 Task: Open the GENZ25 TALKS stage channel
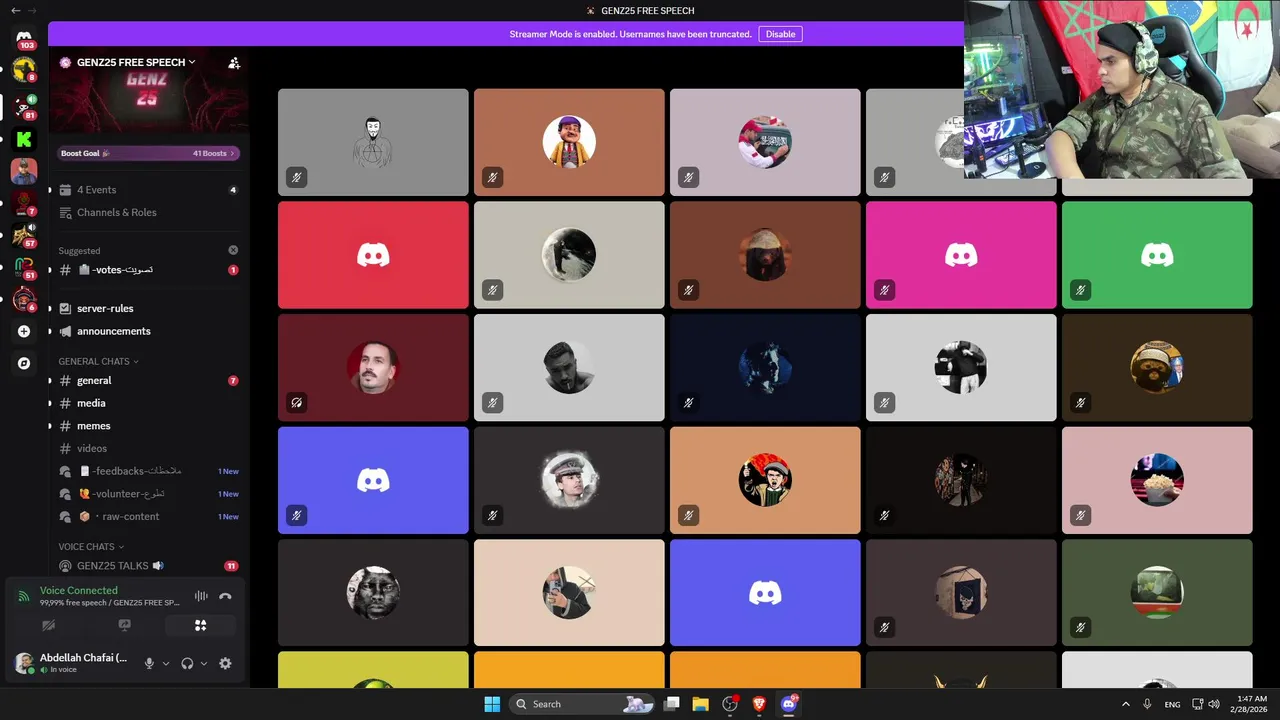148,566
